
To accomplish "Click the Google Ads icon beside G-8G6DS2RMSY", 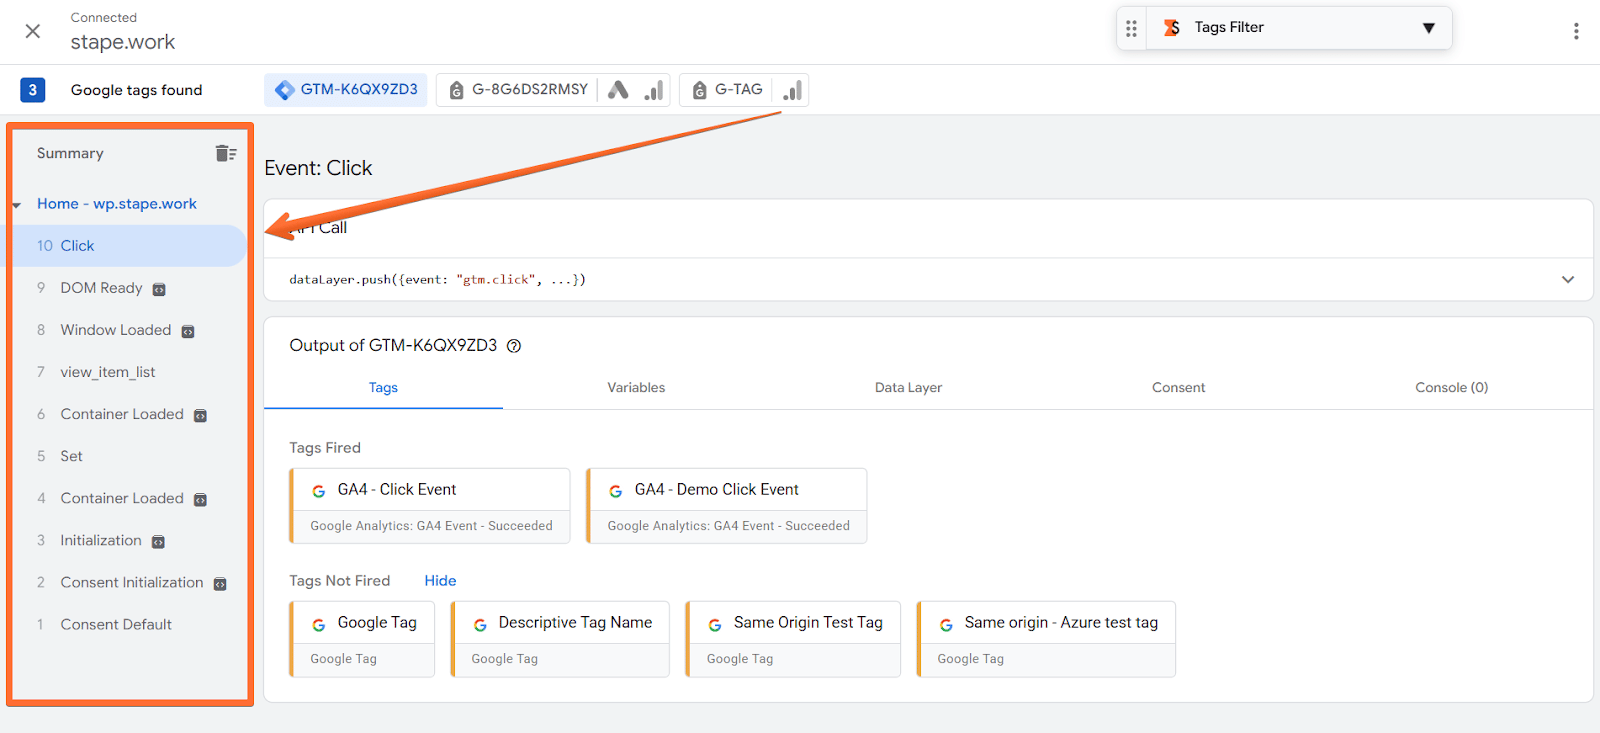I will (618, 90).
